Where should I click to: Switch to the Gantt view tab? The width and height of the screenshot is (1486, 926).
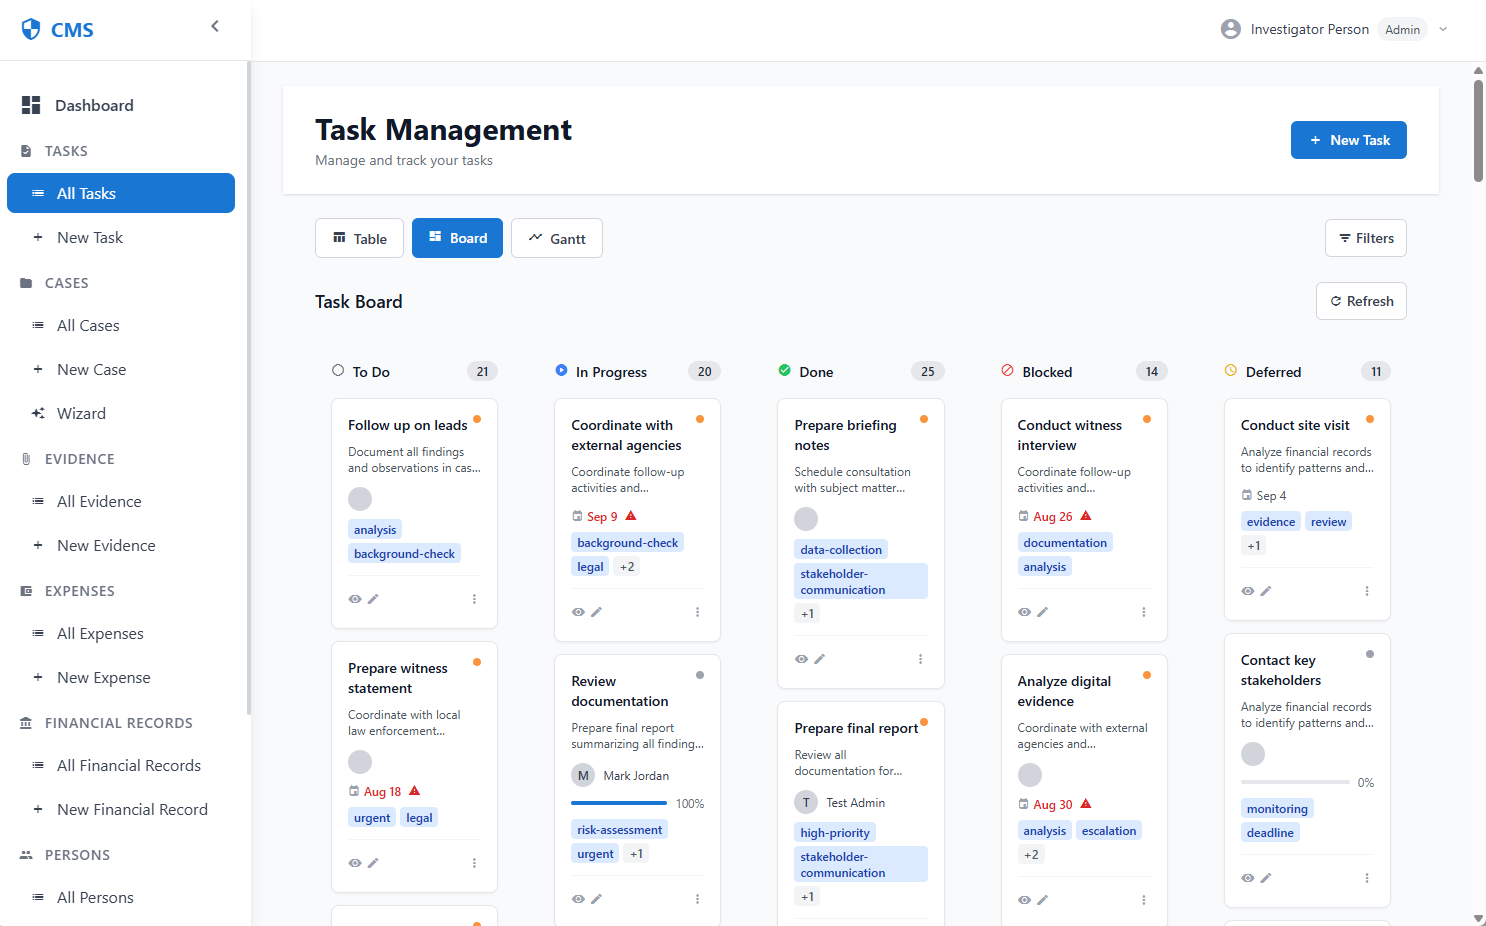(557, 238)
